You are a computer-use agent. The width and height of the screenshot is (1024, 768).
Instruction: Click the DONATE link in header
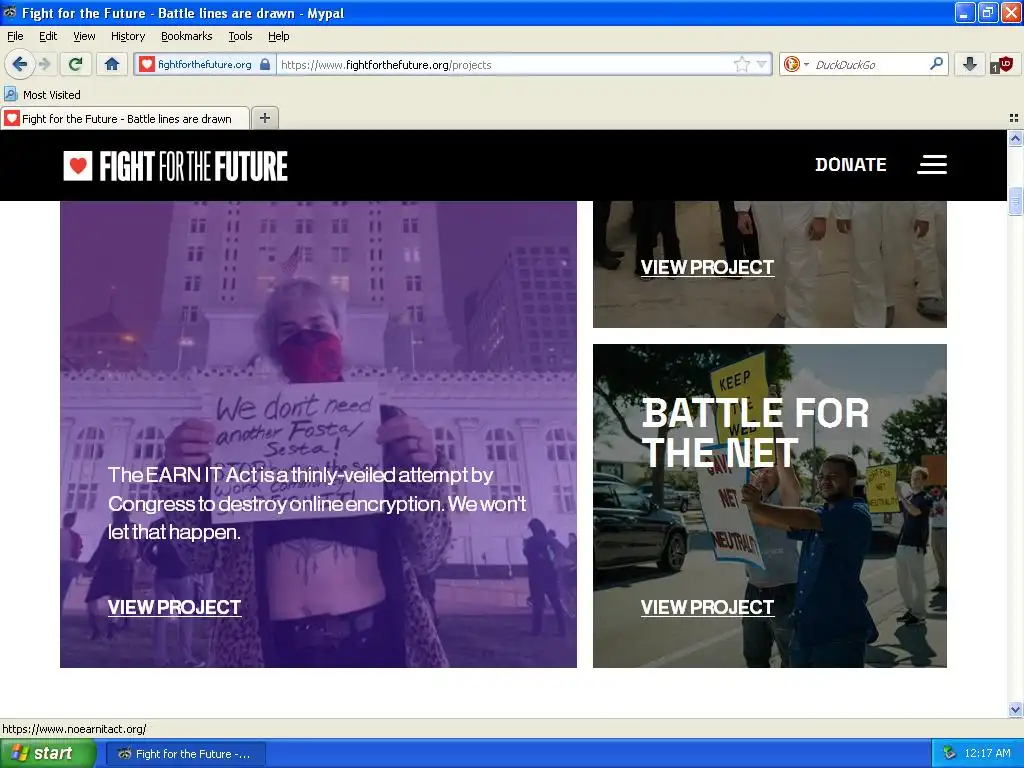pos(850,165)
